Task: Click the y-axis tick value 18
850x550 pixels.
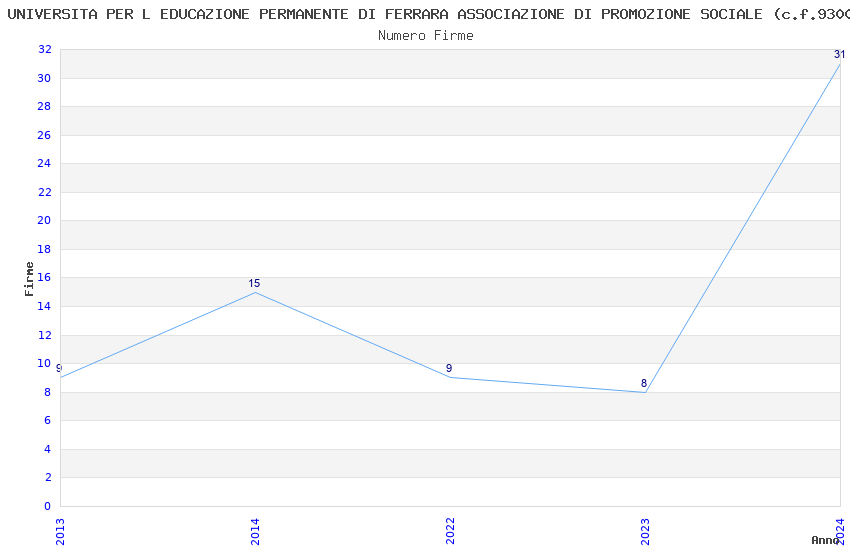Action: pos(44,249)
